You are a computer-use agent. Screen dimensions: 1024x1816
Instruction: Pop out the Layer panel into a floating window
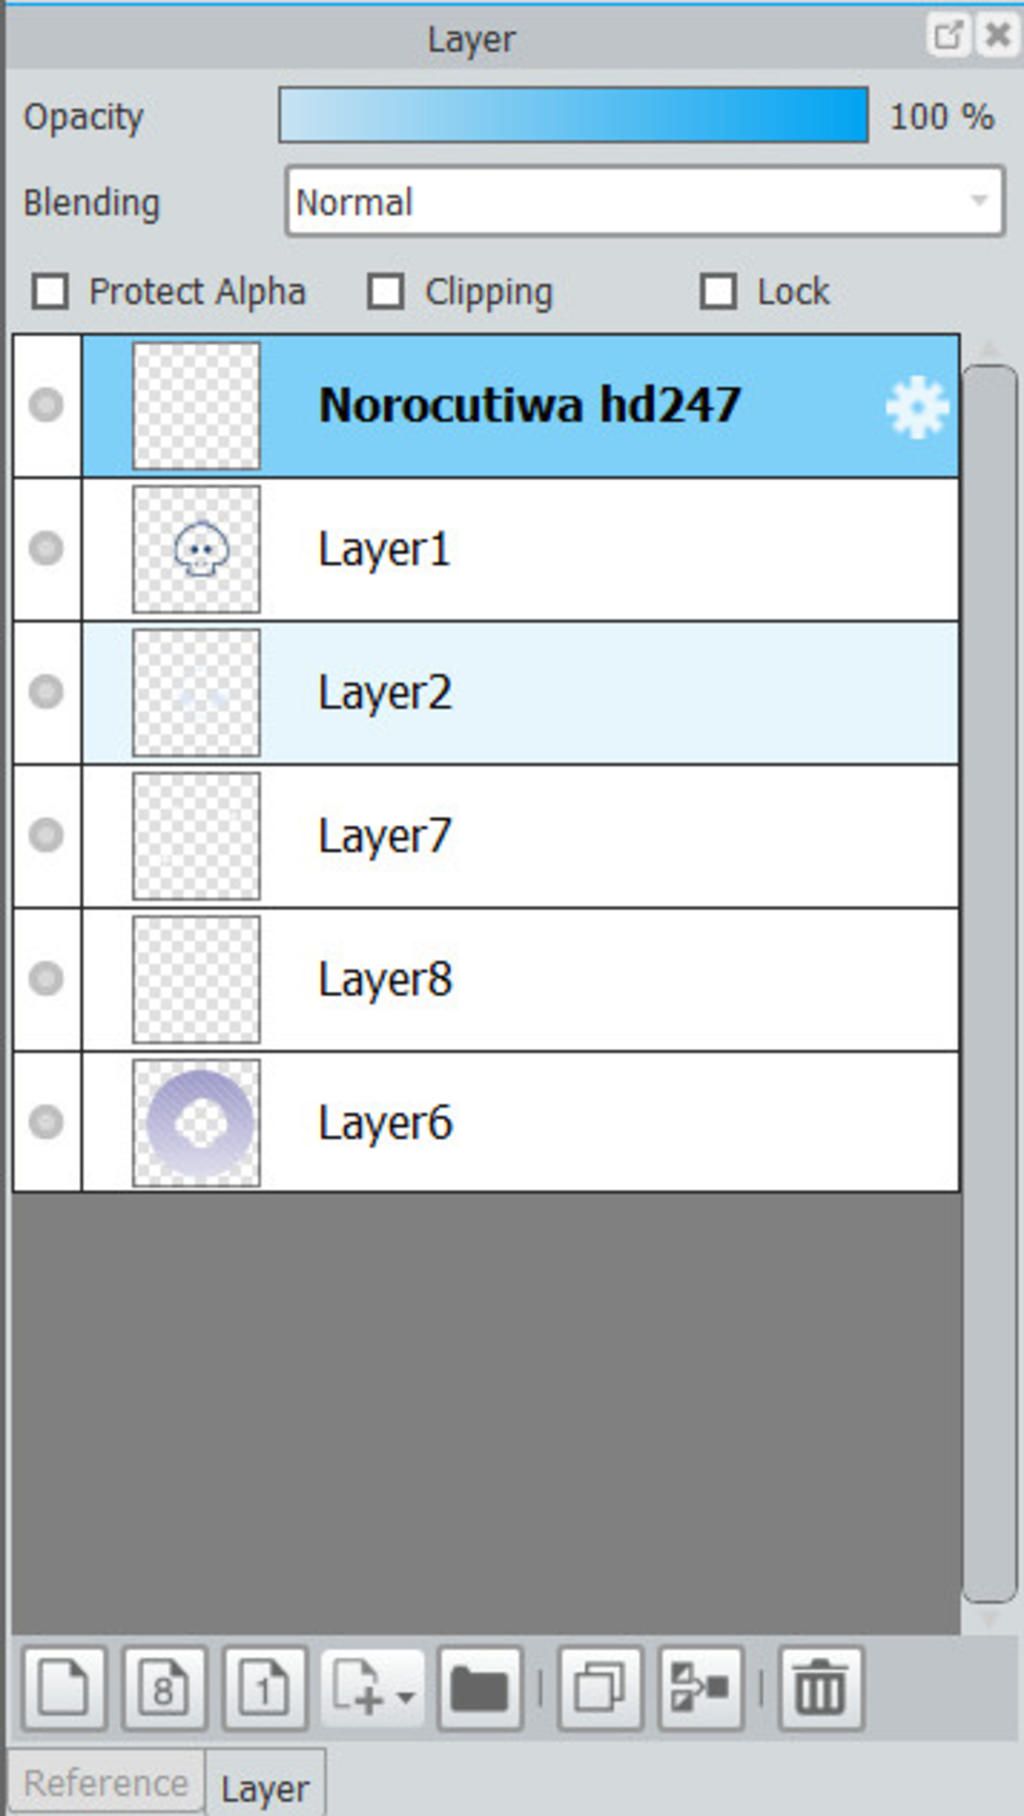946,36
